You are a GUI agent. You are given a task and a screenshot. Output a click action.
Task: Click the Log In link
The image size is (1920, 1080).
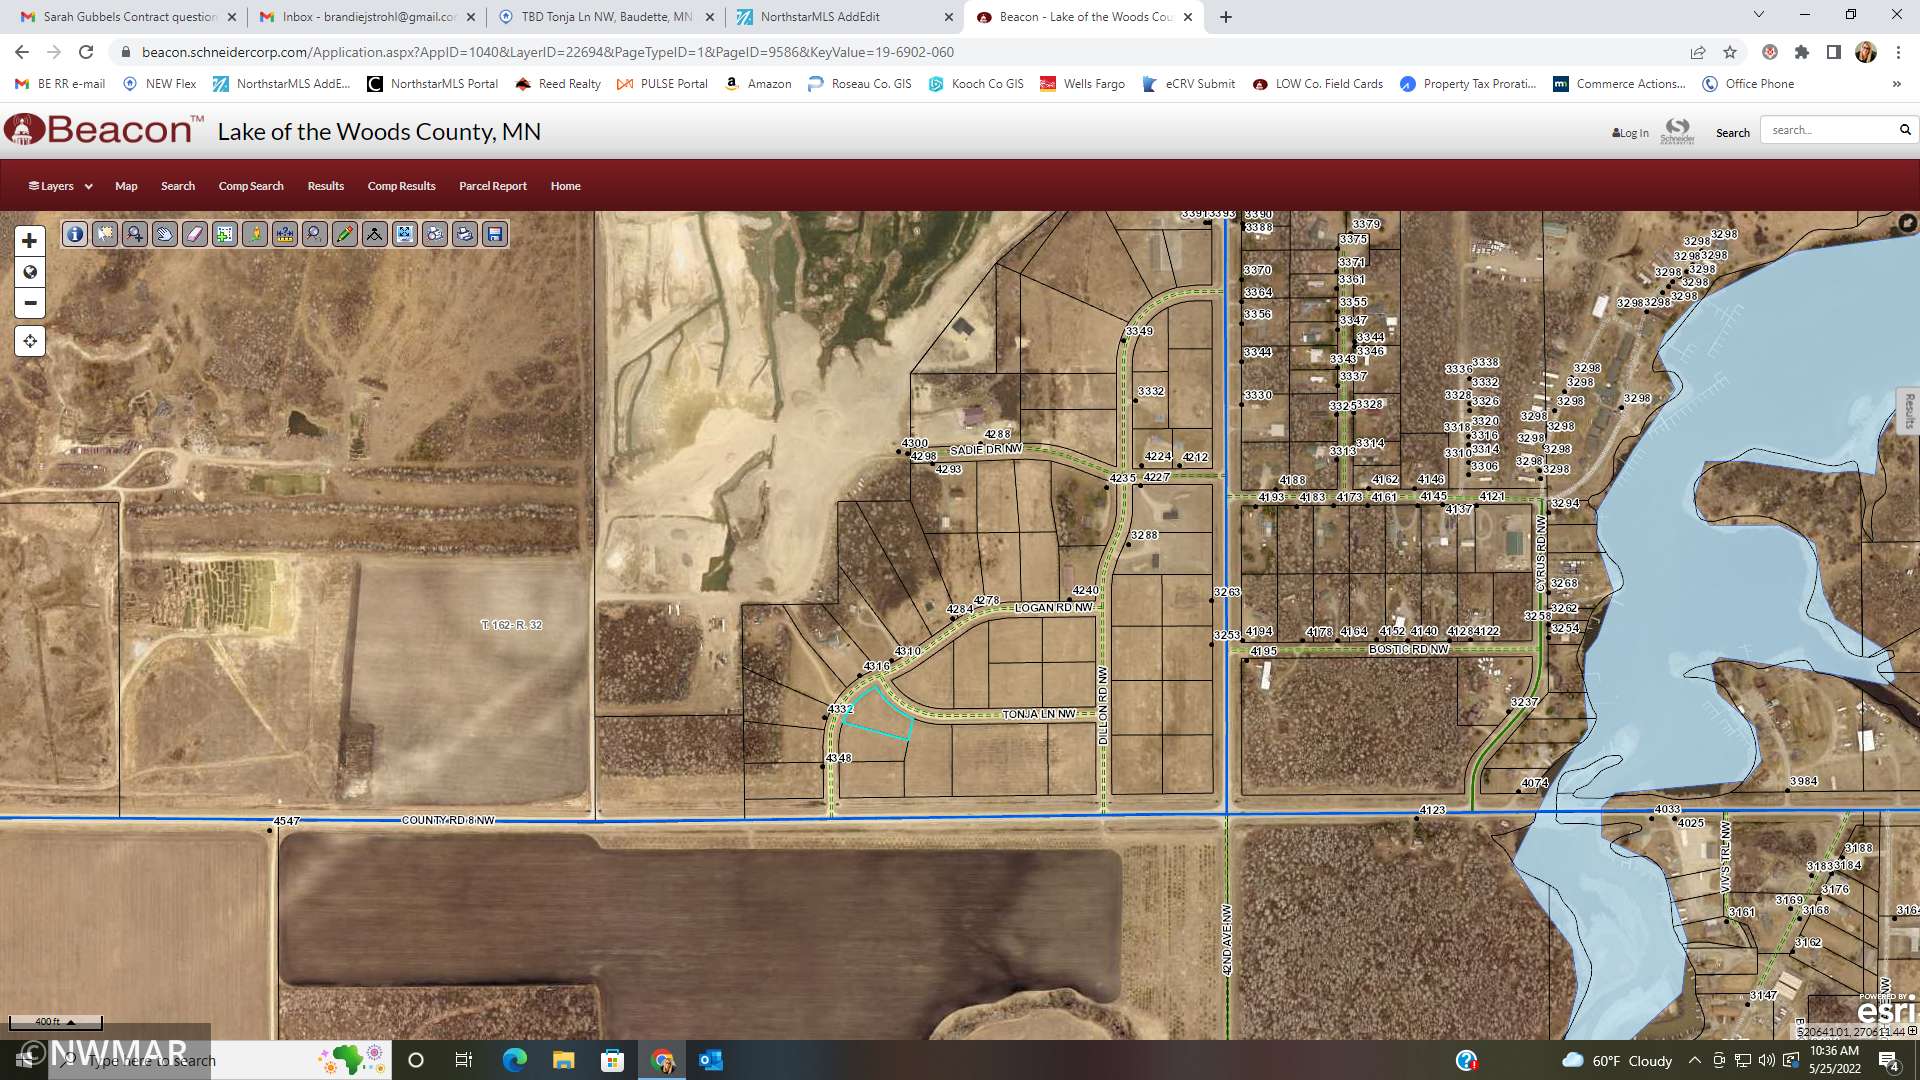pyautogui.click(x=1630, y=133)
